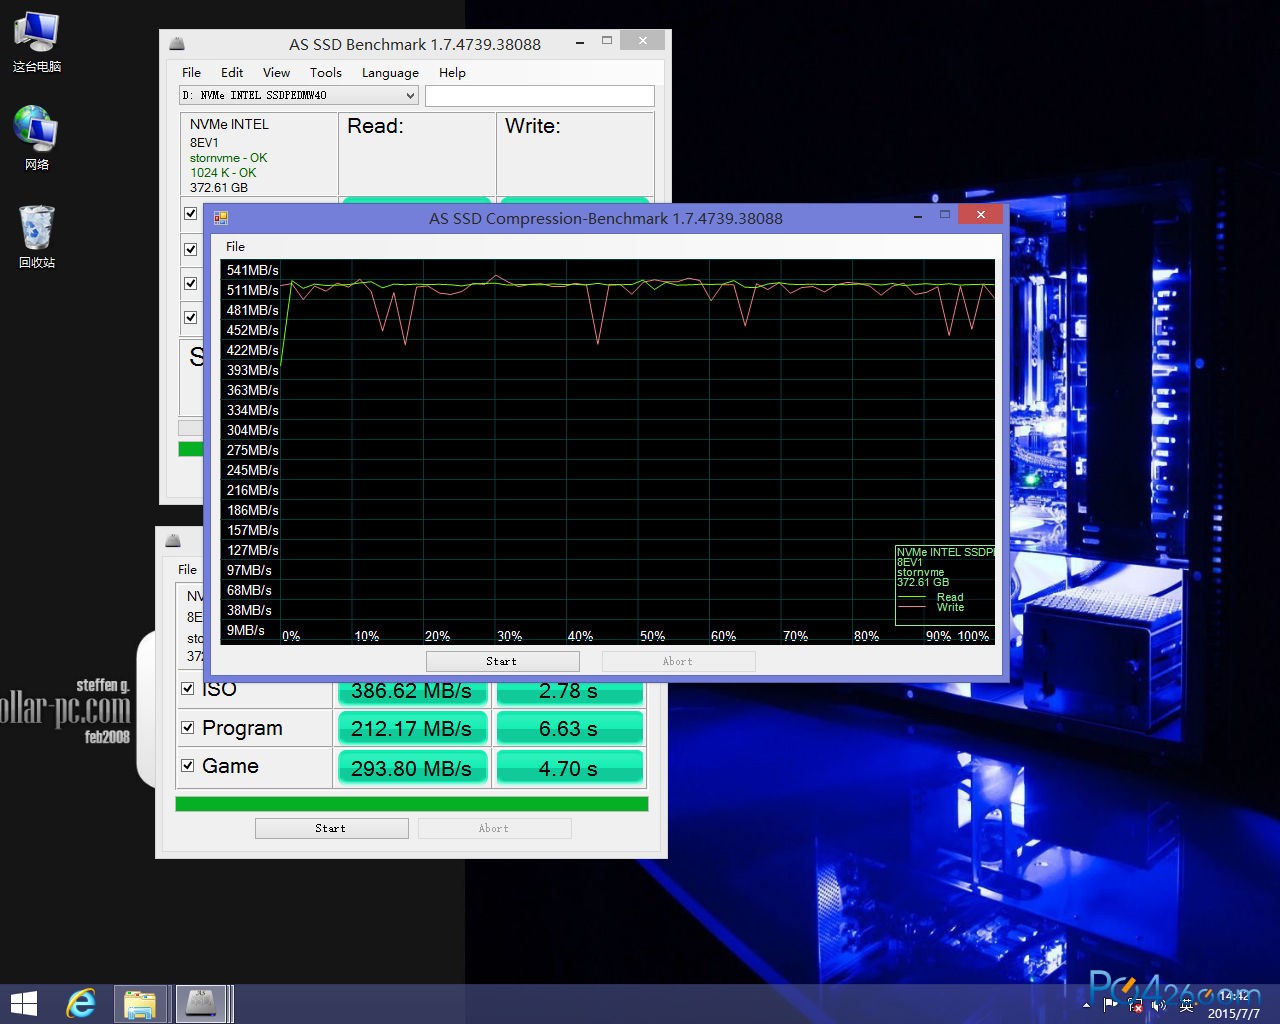
Task: Click the Copy-Benchmark window title icon
Action: click(x=173, y=541)
